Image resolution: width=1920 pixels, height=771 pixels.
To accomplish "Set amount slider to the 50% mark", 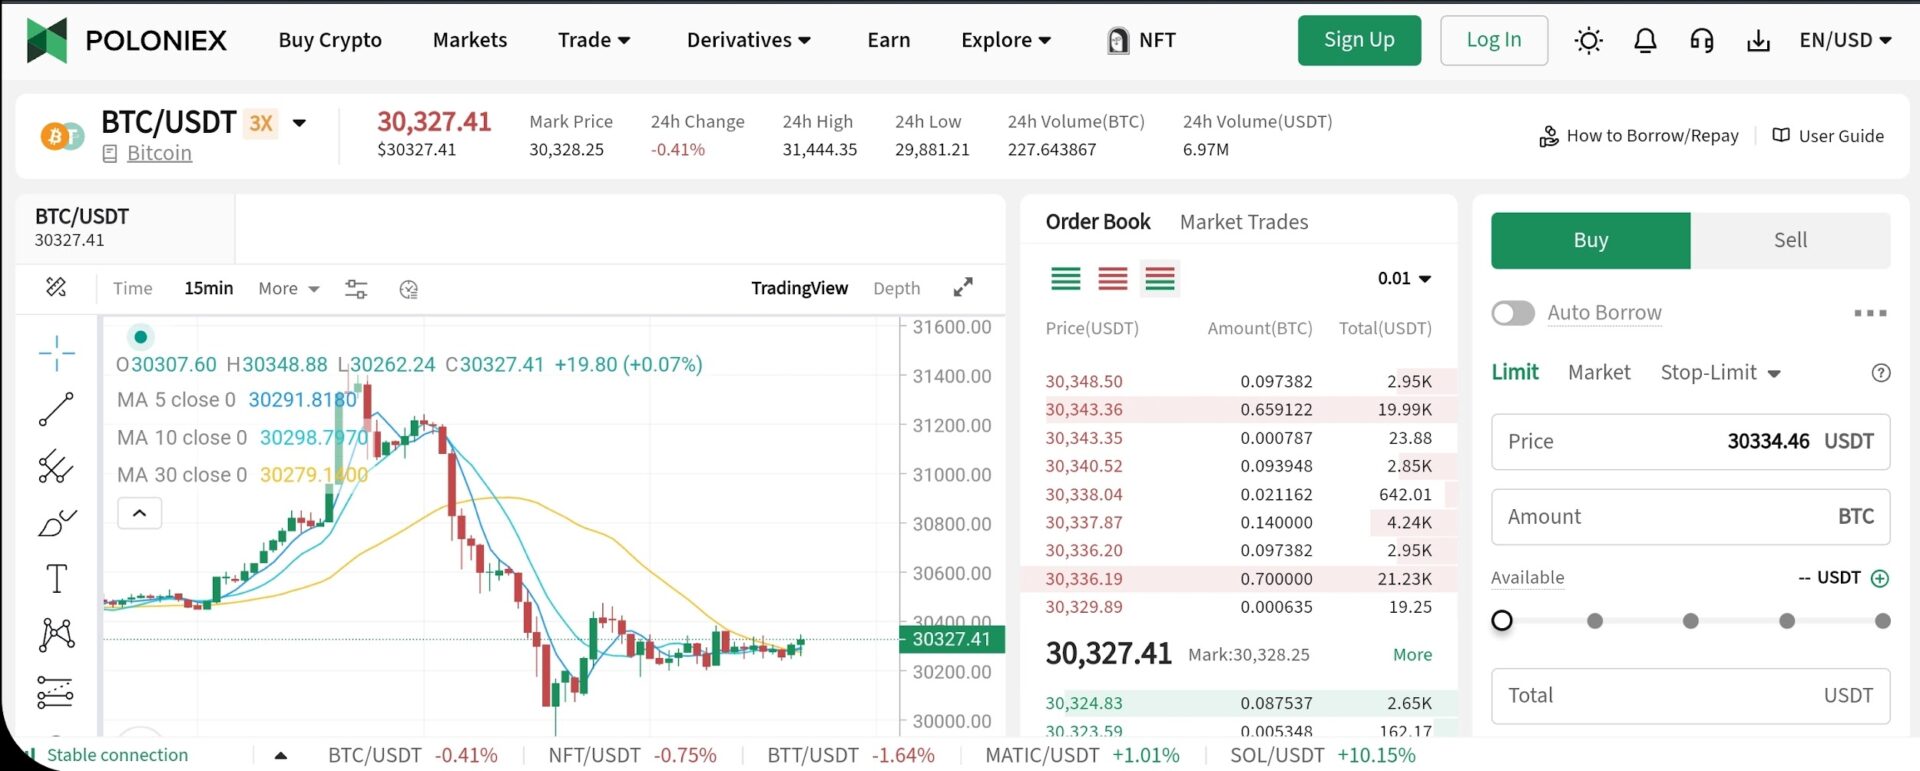I will click(x=1691, y=621).
